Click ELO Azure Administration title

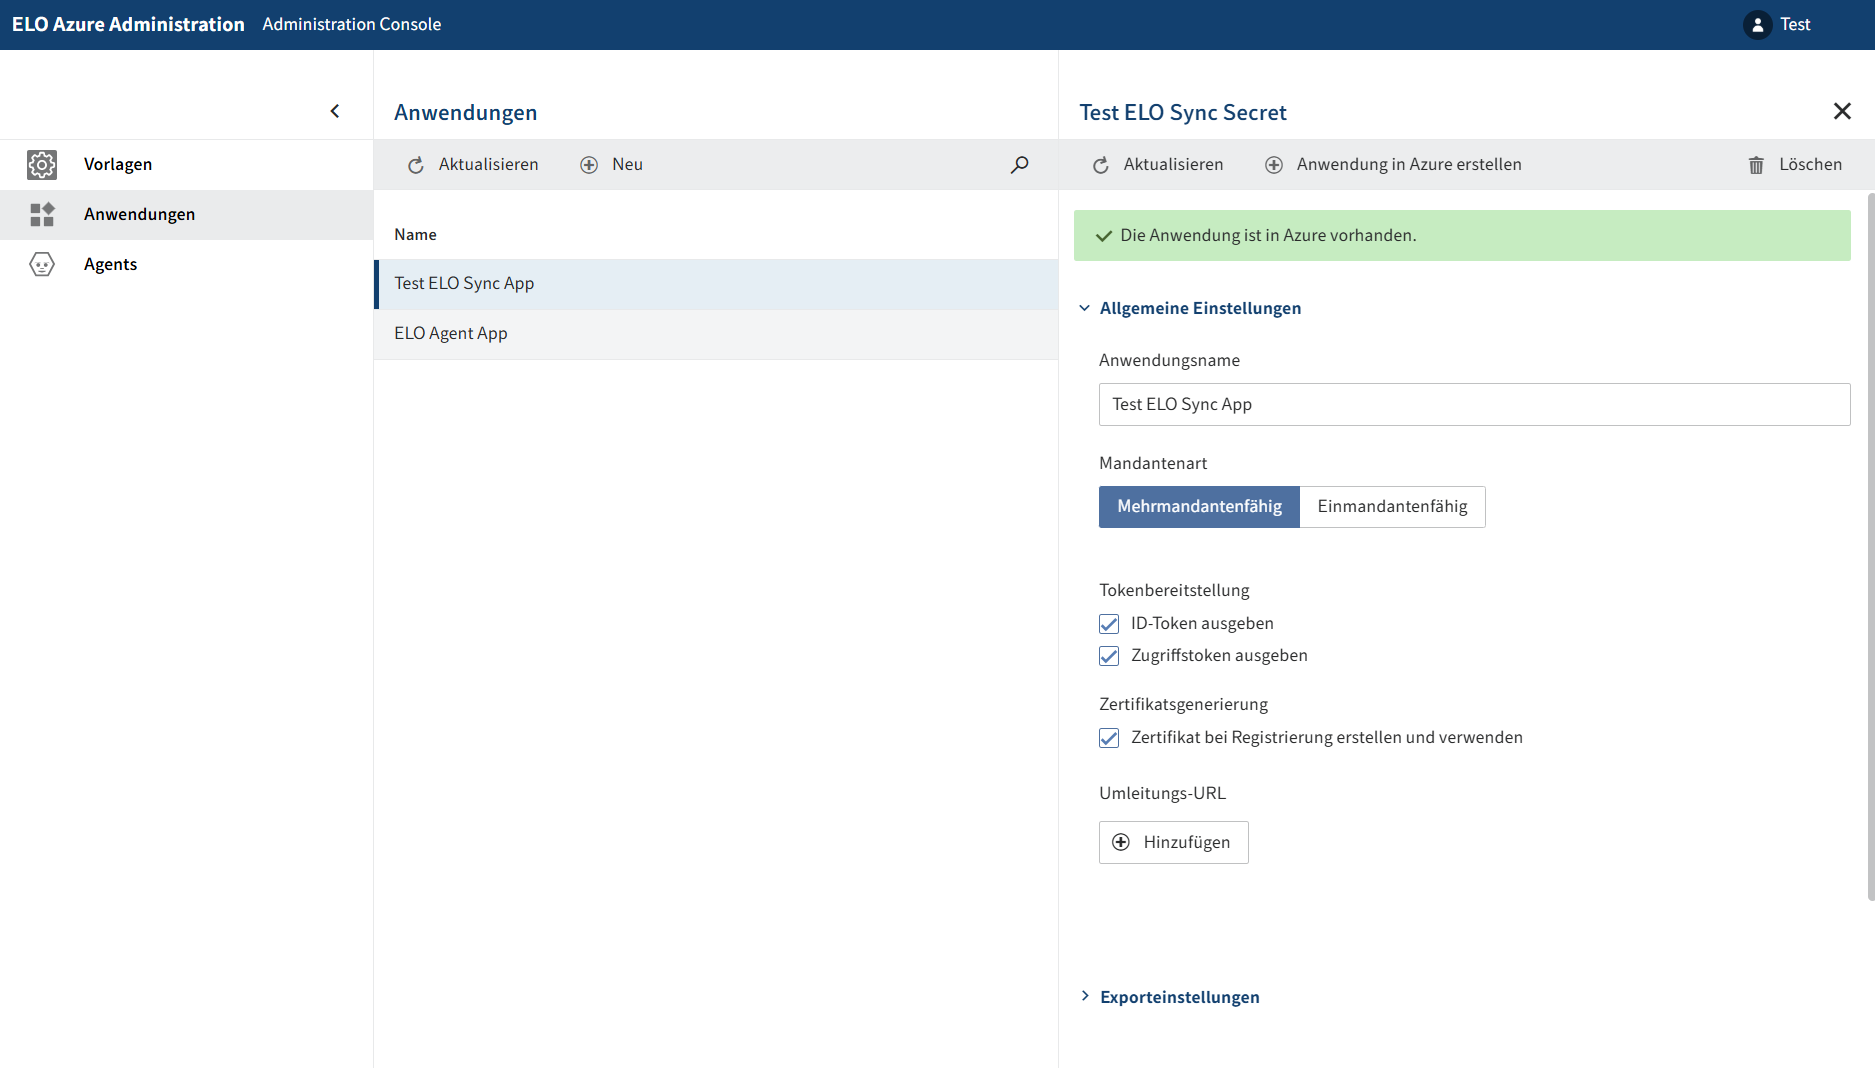(128, 25)
